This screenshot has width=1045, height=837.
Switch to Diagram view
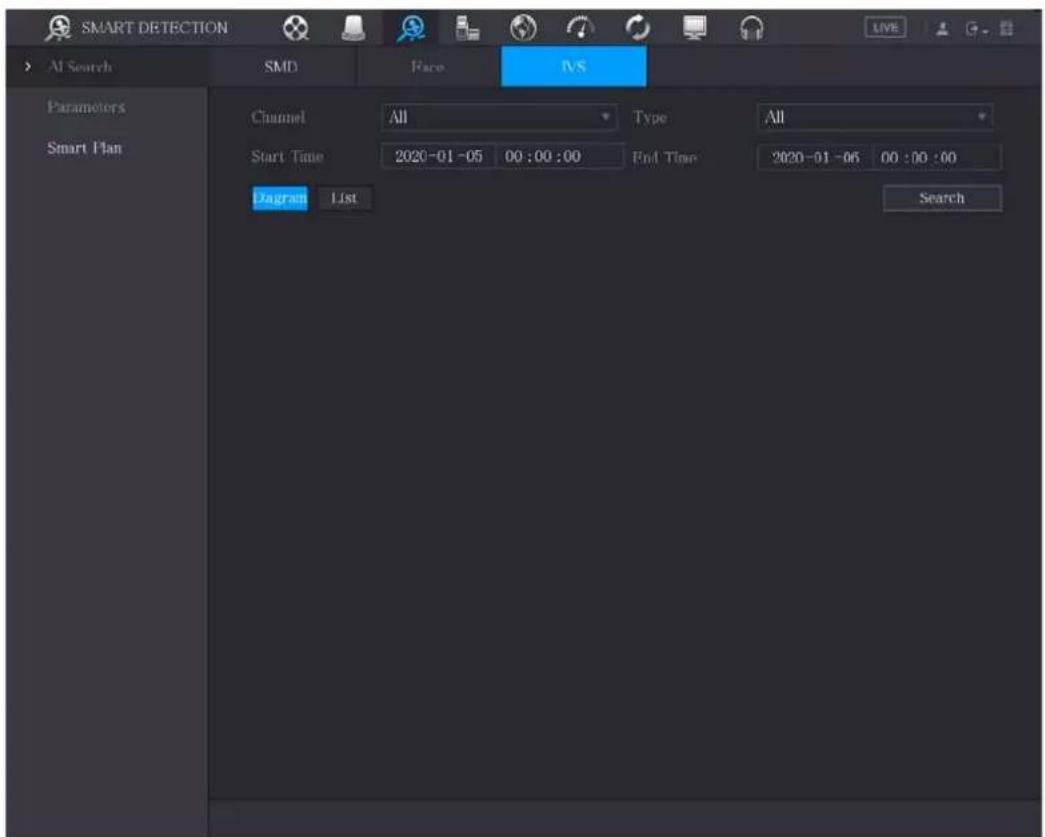(x=280, y=198)
